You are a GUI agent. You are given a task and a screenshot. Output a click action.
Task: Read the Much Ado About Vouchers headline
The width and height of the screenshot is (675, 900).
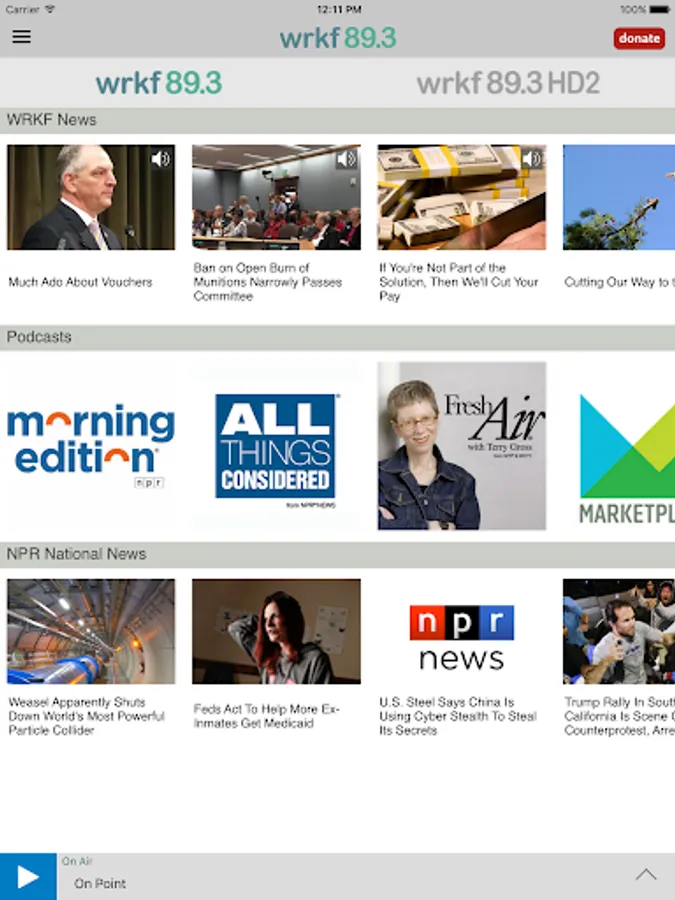(x=80, y=282)
